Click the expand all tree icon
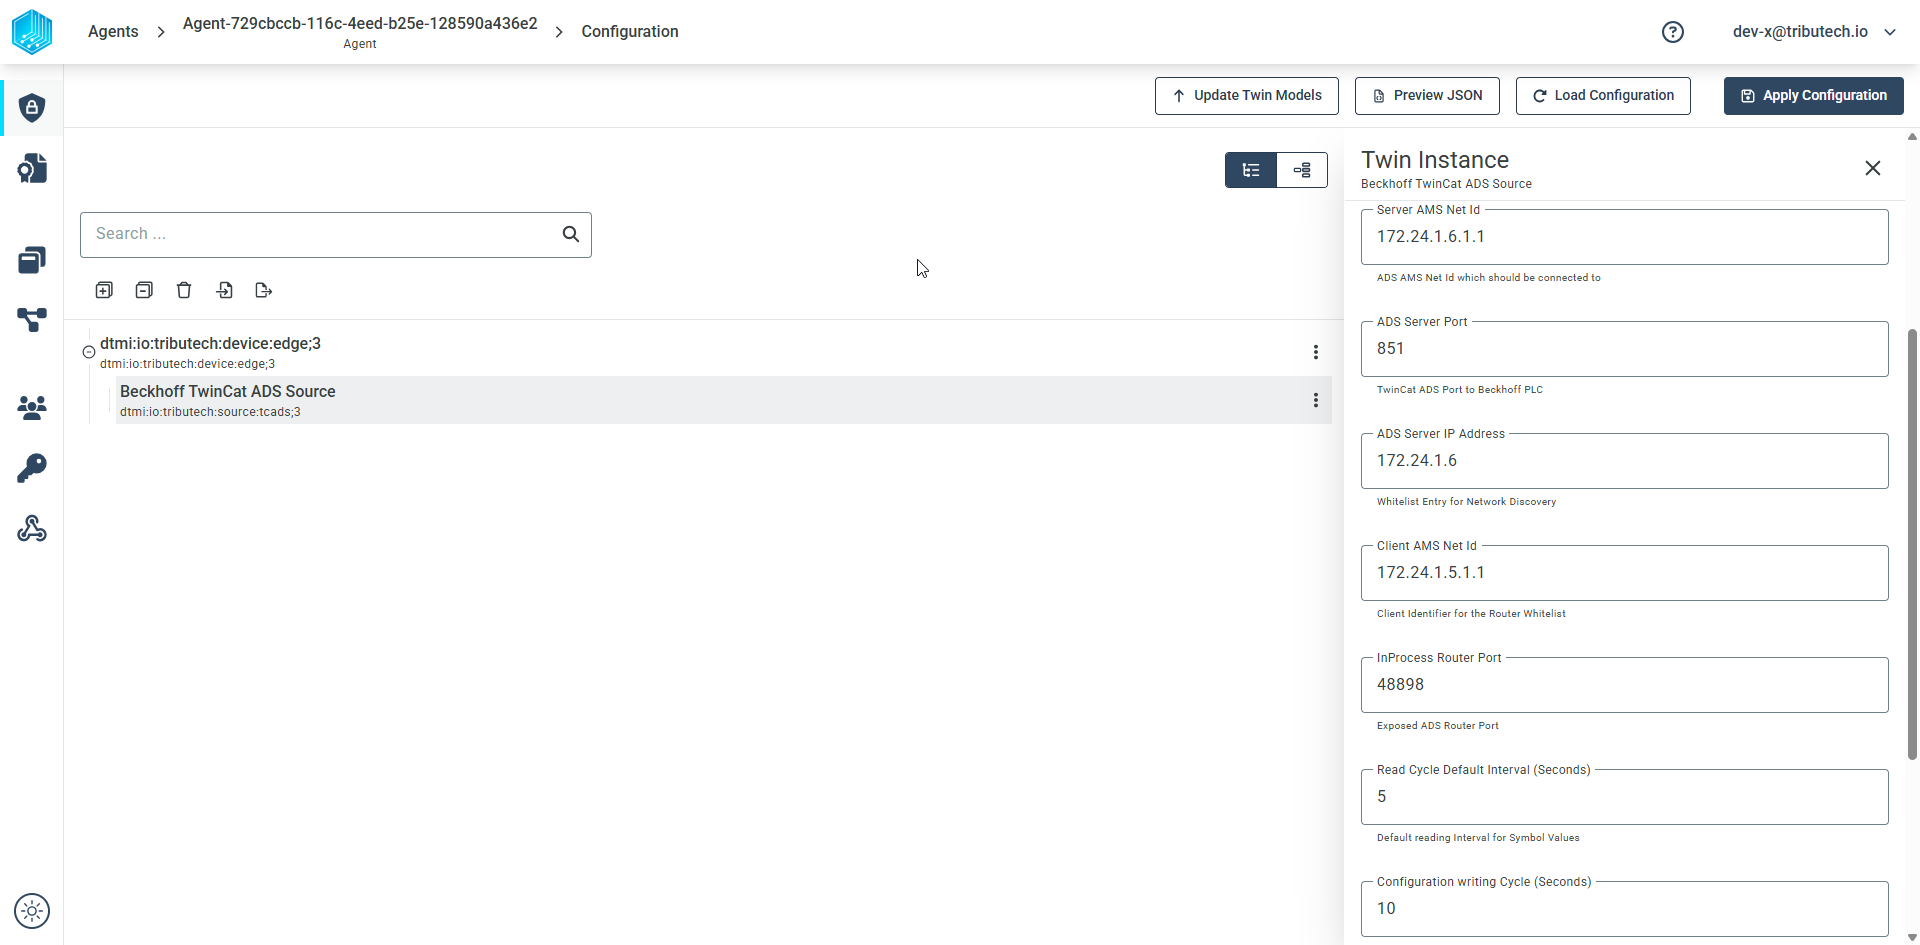This screenshot has width=1920, height=945. [x=104, y=290]
